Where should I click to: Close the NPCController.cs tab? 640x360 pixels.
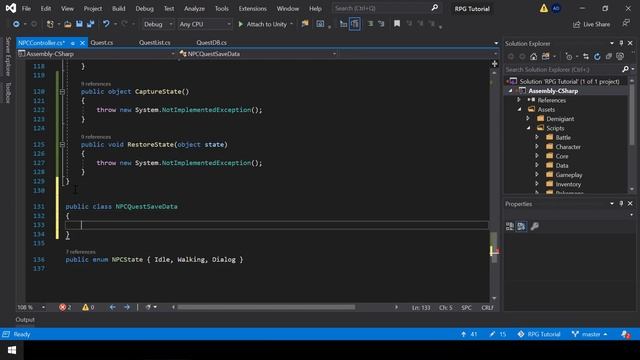tap(82, 43)
